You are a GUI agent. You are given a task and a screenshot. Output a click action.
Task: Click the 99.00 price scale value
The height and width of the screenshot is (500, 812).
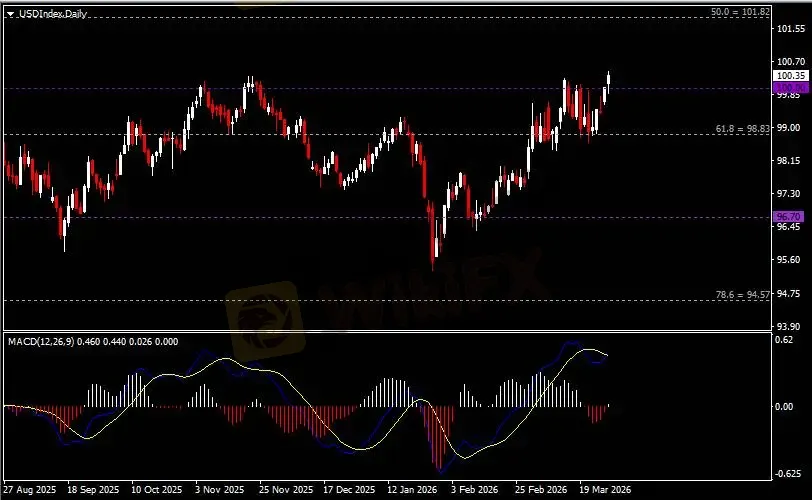789,127
